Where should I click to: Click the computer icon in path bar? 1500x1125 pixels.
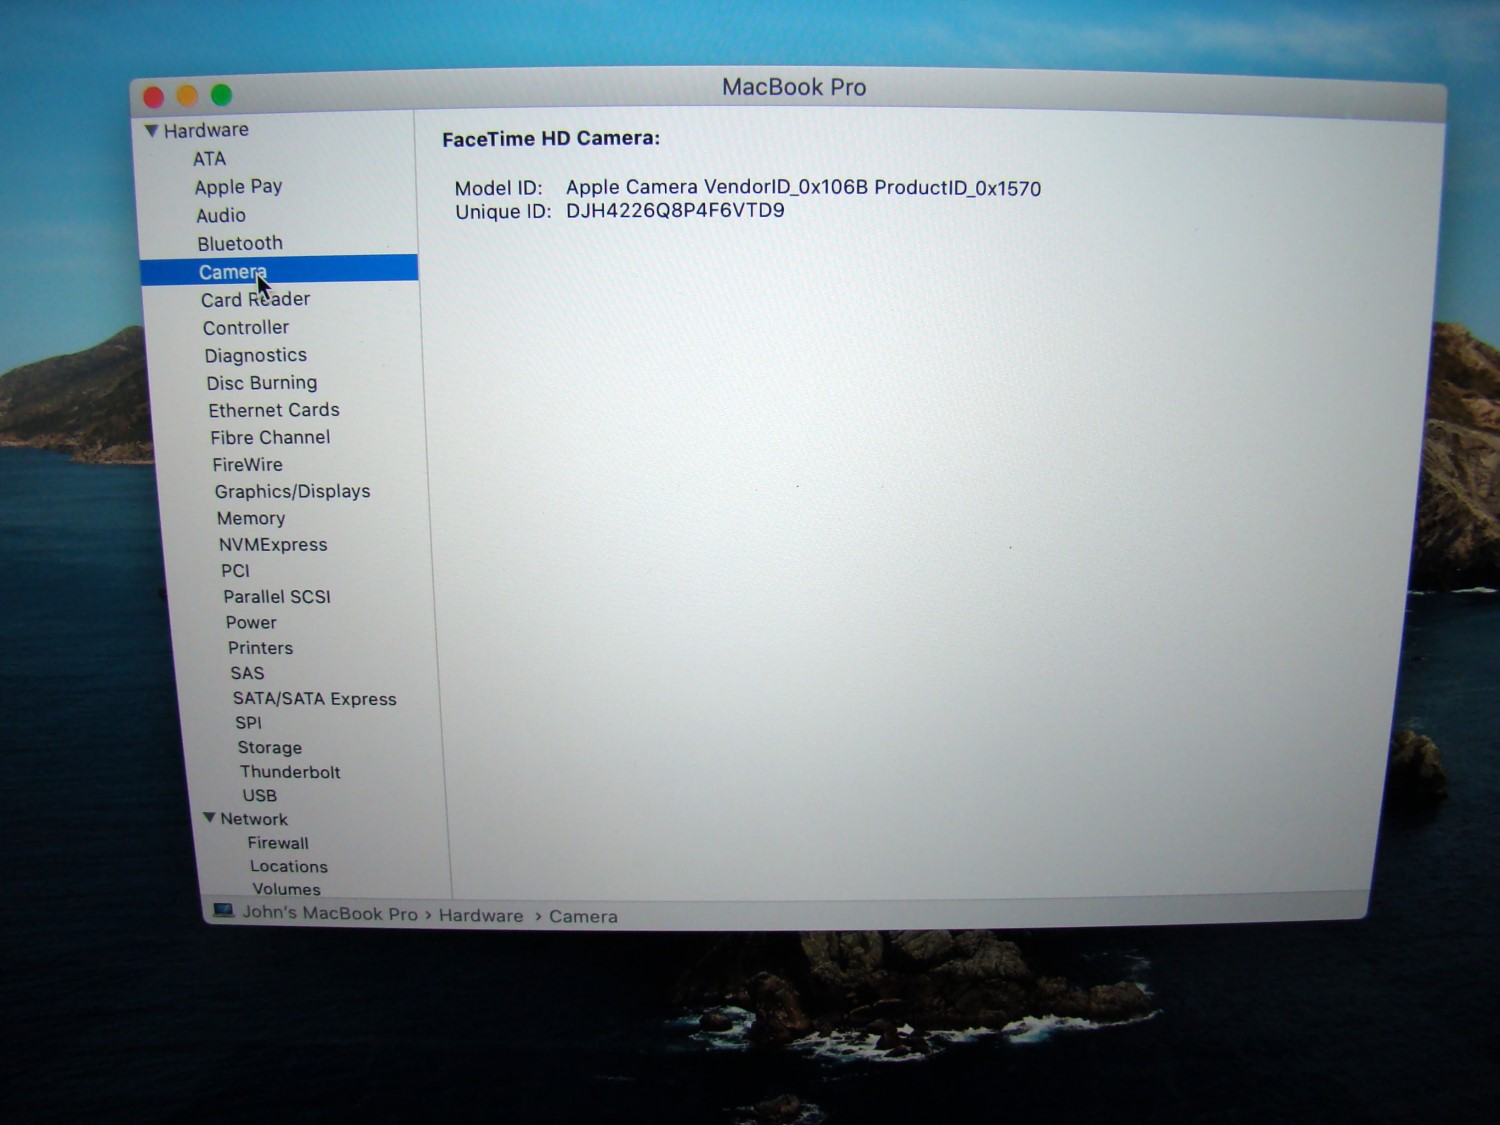click(x=223, y=911)
